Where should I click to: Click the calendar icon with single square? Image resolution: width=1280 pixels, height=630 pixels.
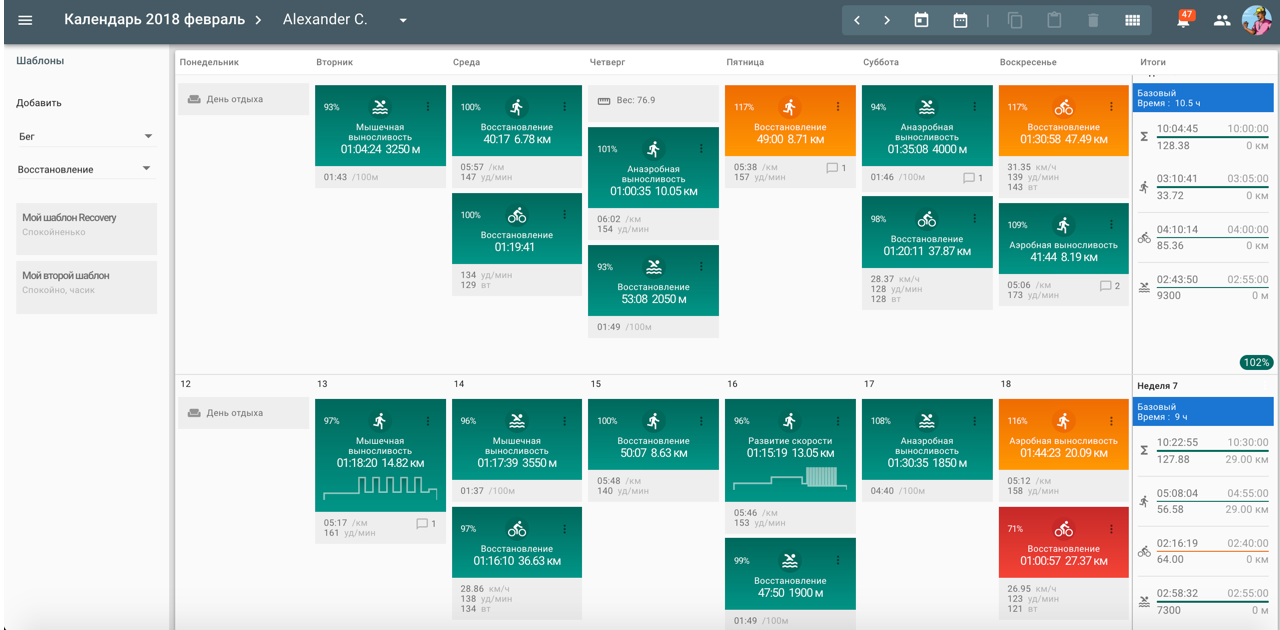tap(922, 20)
